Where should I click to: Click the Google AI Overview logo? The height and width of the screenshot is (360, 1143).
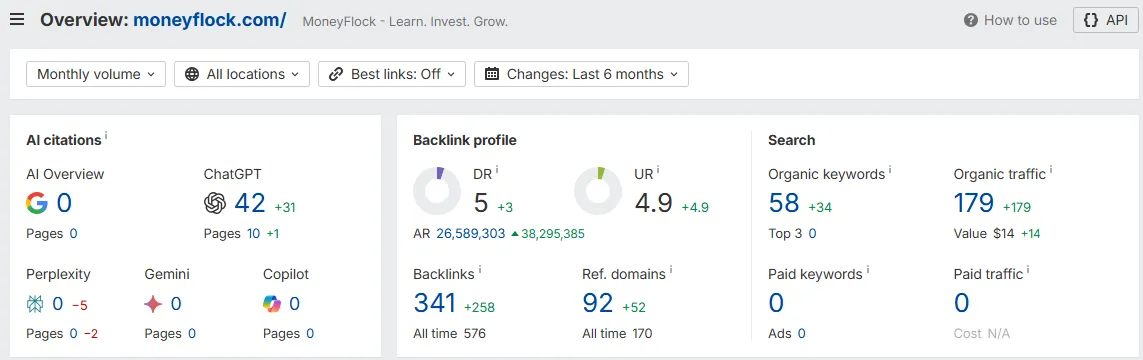pos(36,203)
